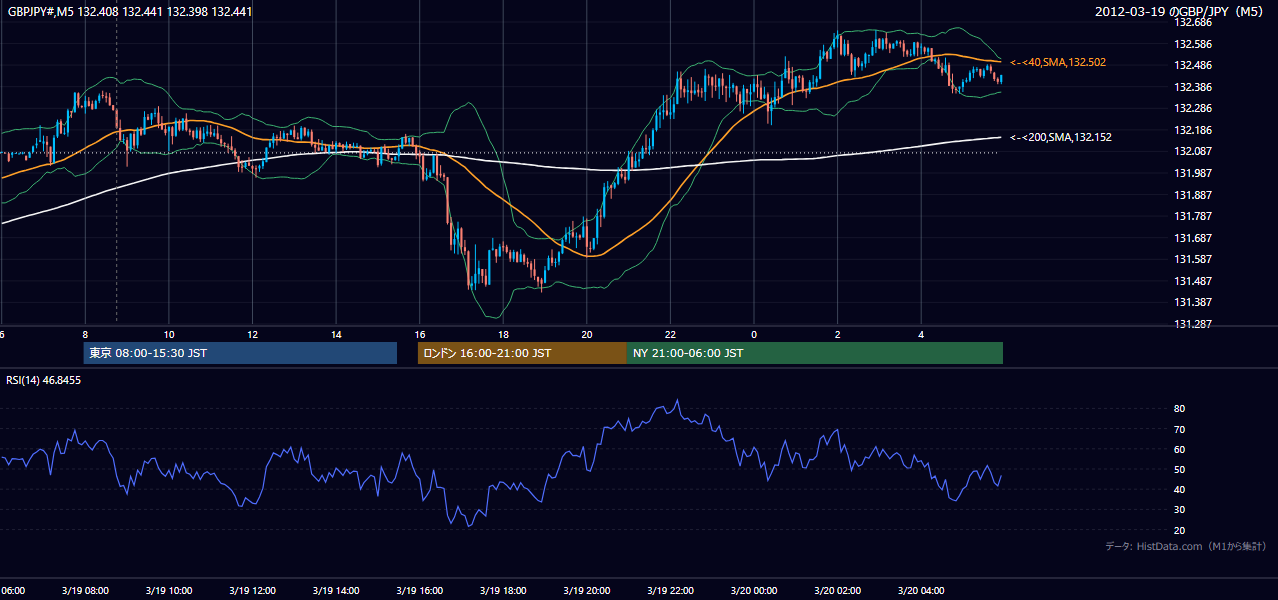Click hour mark 10 on the price chart axis
The height and width of the screenshot is (600, 1278).
(169, 335)
